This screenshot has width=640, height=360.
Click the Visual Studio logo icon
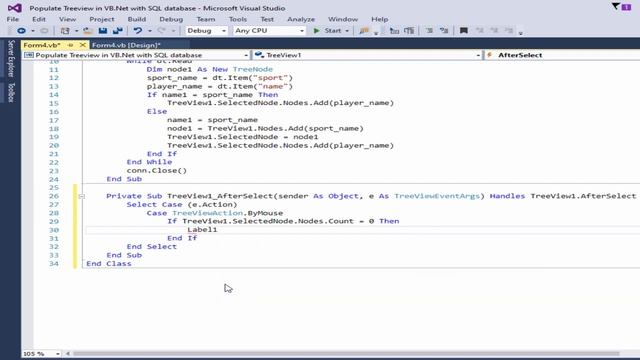(x=15, y=8)
